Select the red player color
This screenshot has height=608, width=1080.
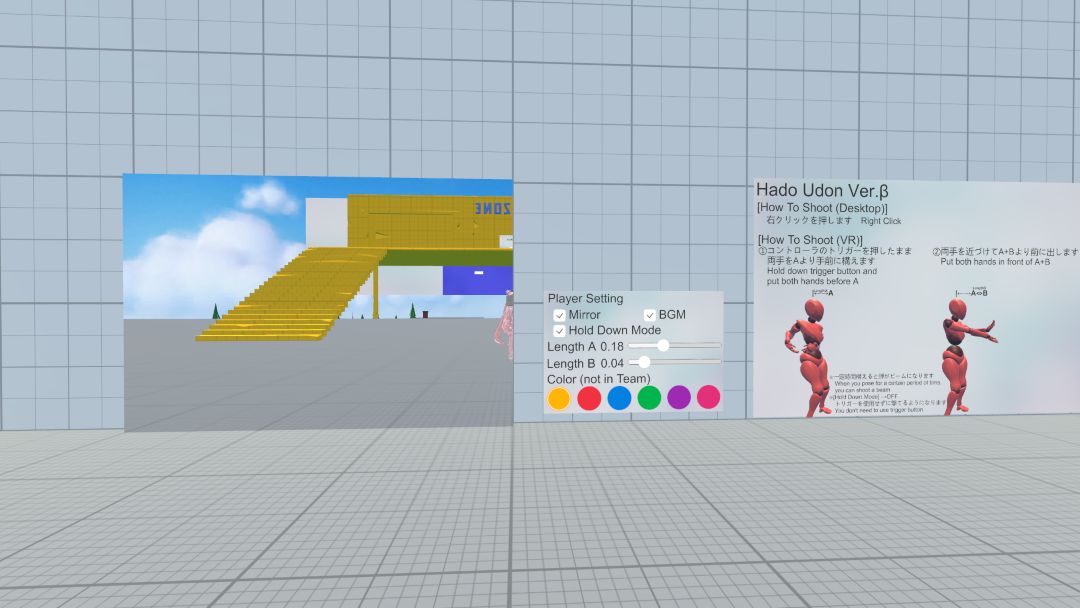click(591, 398)
